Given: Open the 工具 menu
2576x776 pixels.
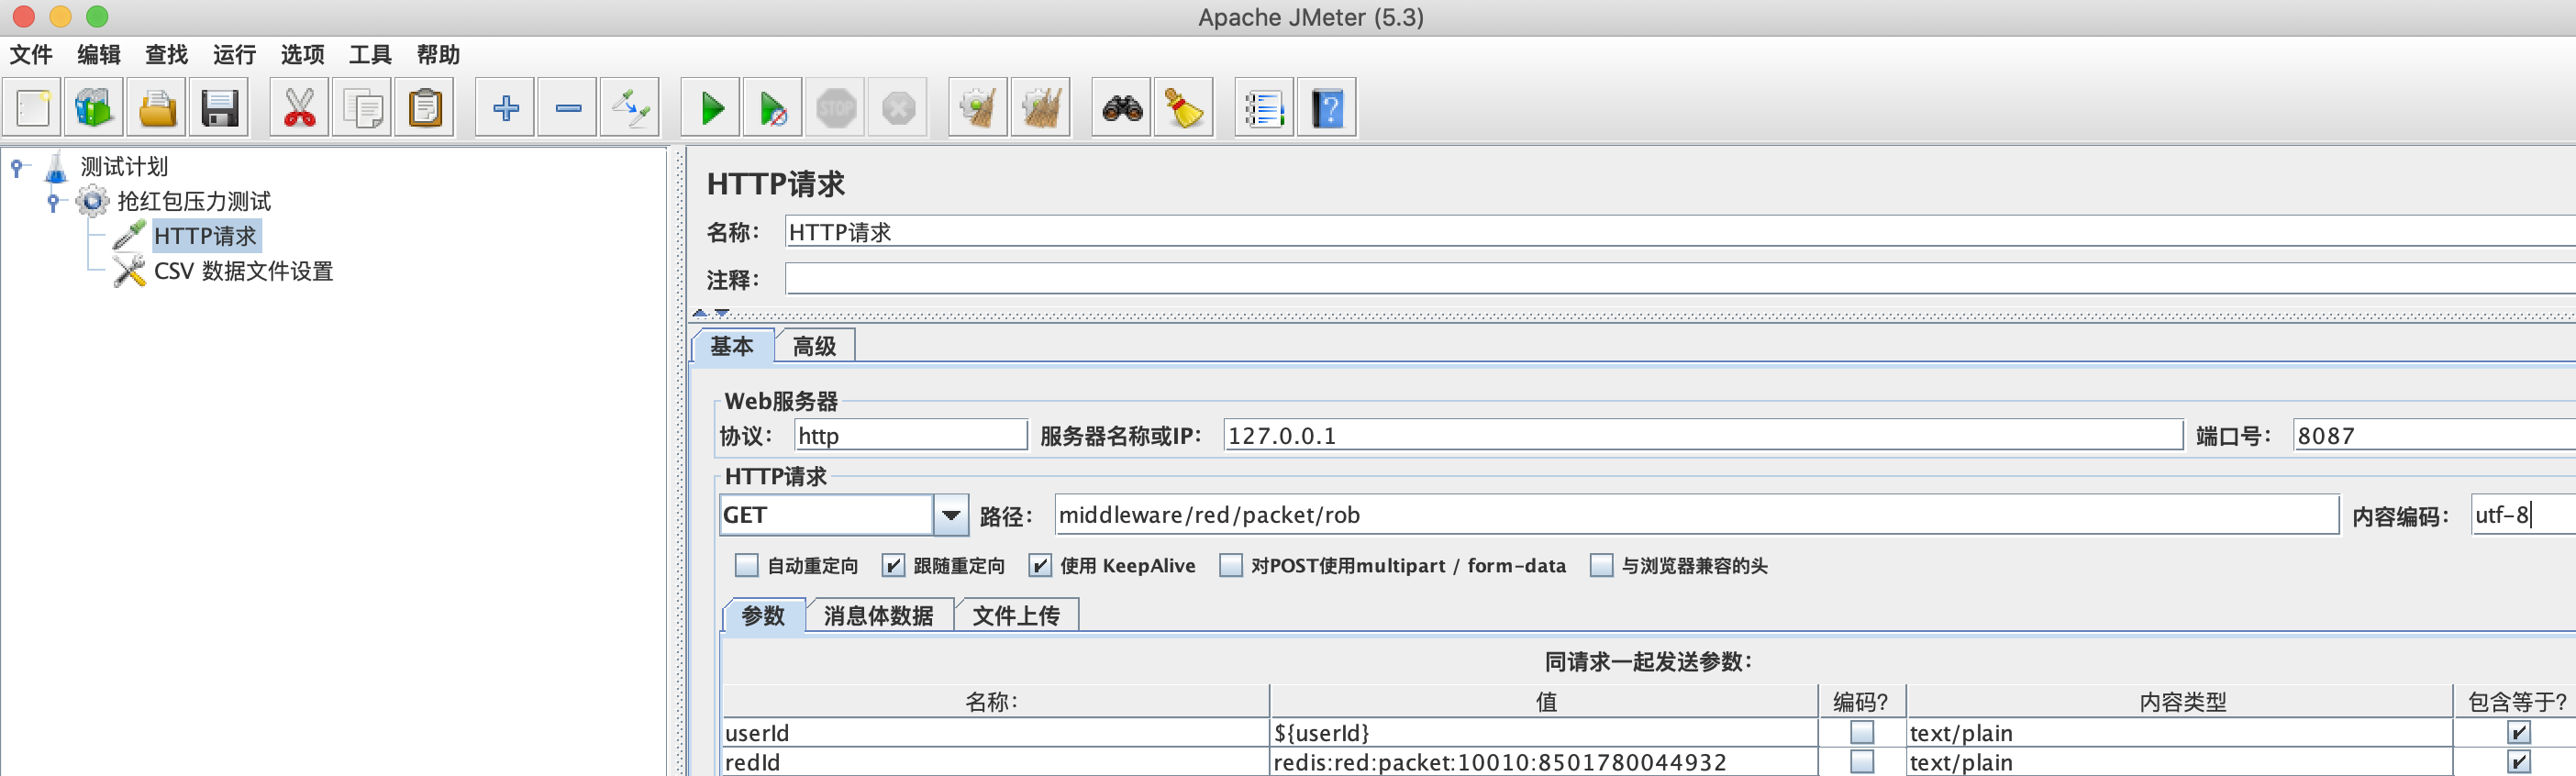Looking at the screenshot, I should click(370, 55).
